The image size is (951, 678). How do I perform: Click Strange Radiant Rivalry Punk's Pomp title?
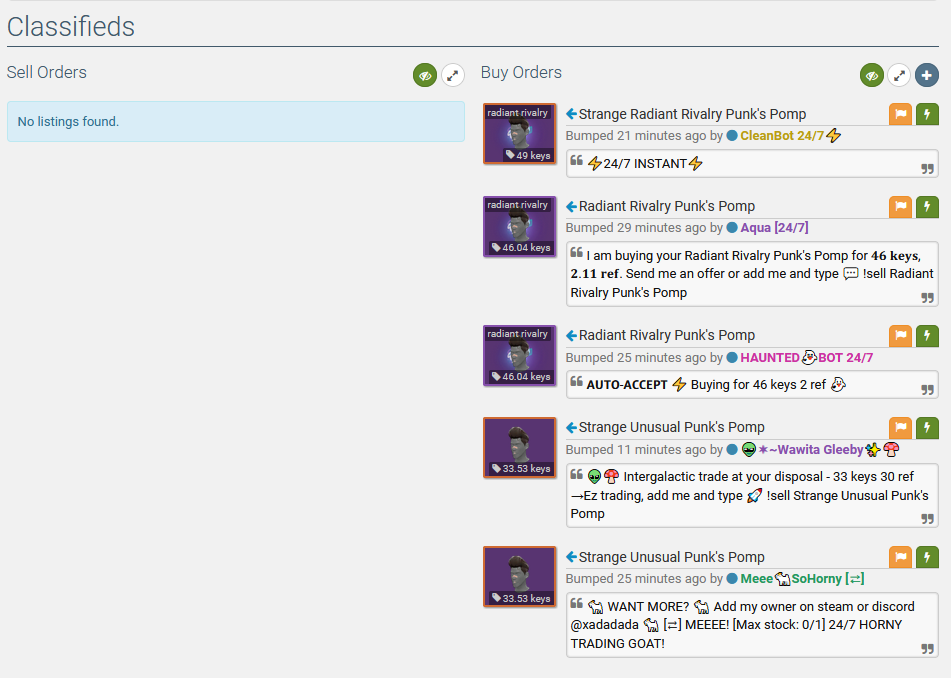click(692, 114)
